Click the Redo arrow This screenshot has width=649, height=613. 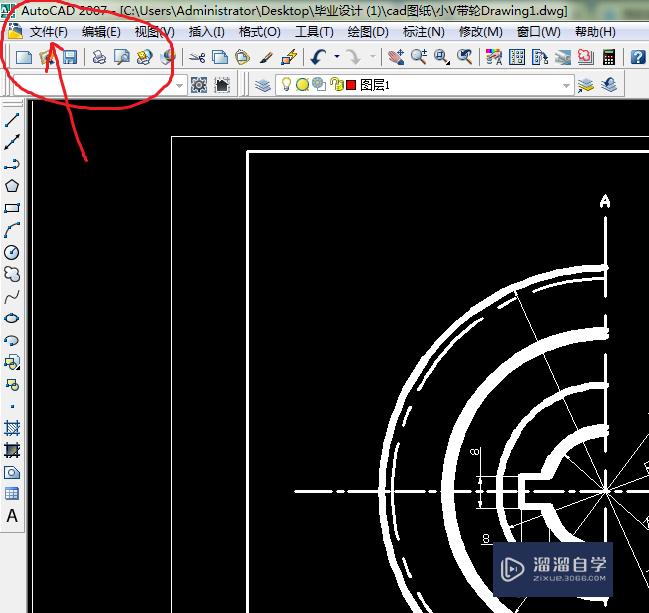(353, 57)
